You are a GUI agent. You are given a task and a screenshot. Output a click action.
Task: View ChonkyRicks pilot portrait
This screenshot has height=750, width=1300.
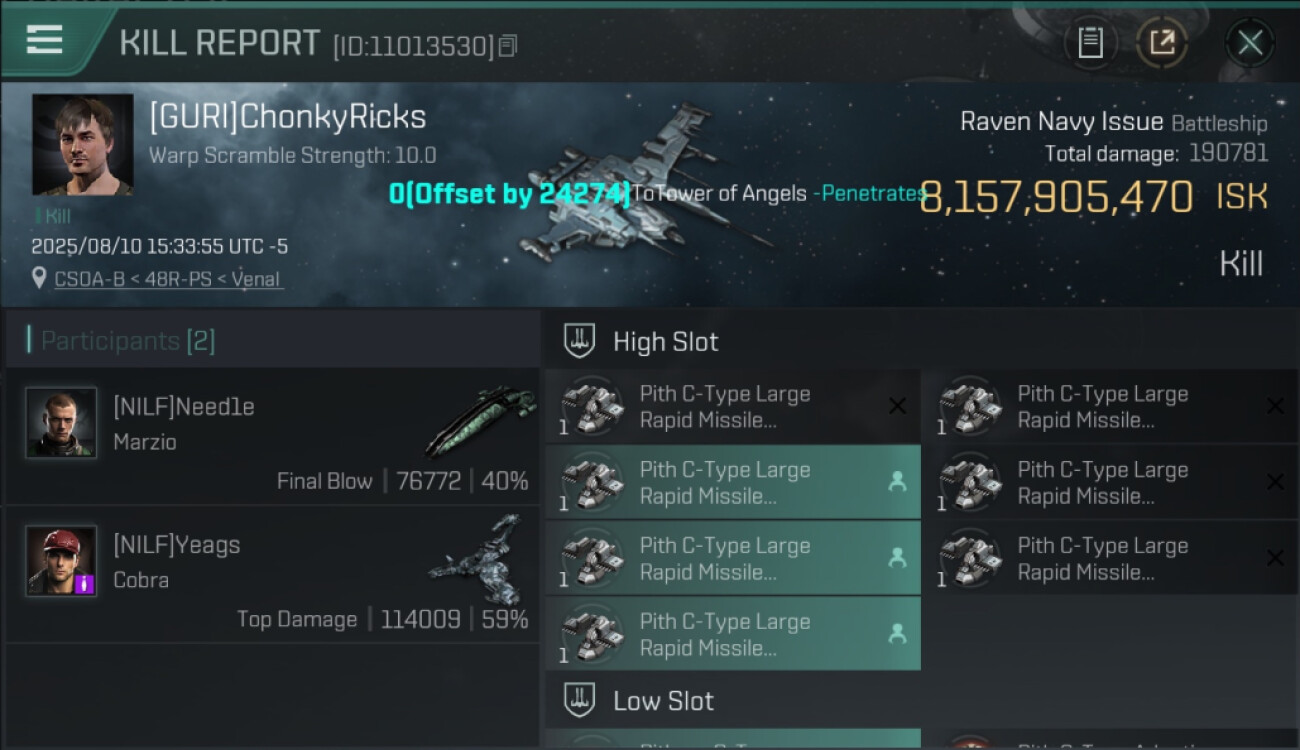[x=82, y=144]
